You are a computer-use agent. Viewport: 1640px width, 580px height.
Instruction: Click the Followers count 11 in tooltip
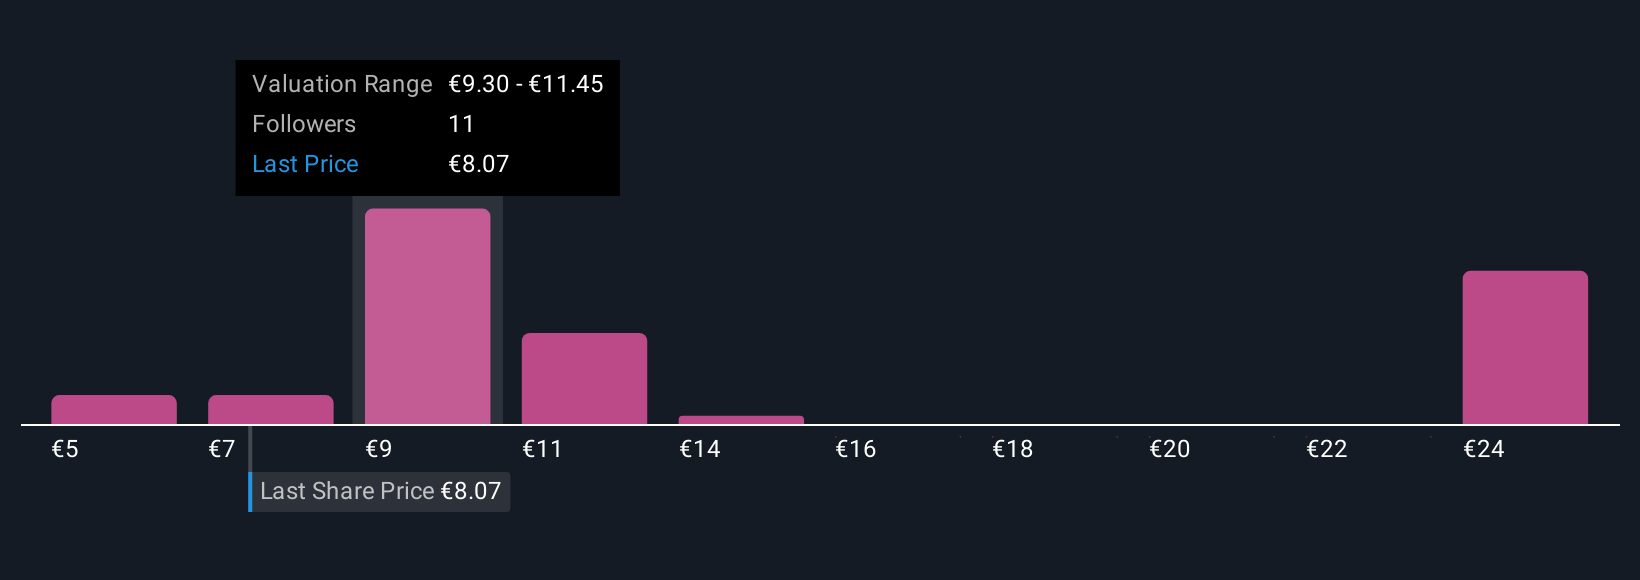[461, 124]
